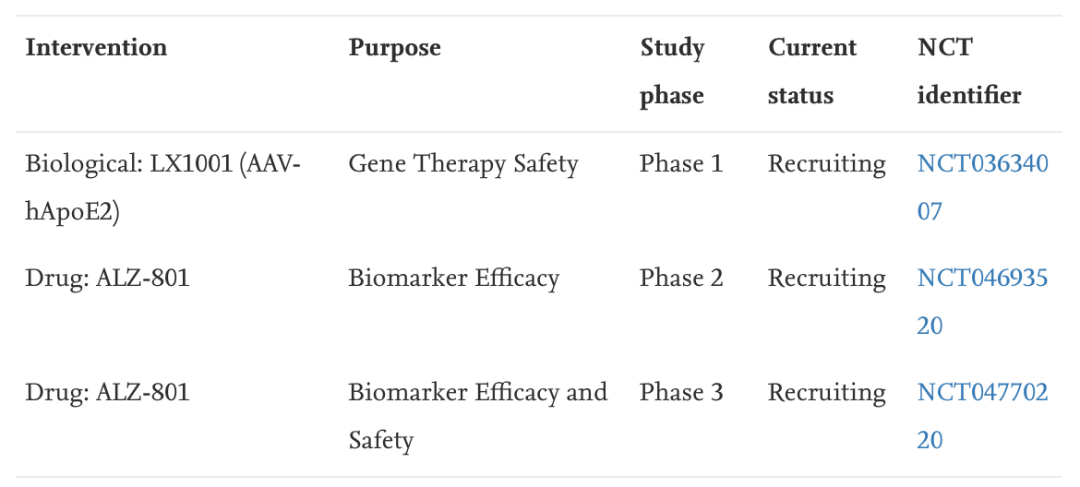
Task: Click the Gene Therapy Safety purpose cell
Action: point(463,164)
